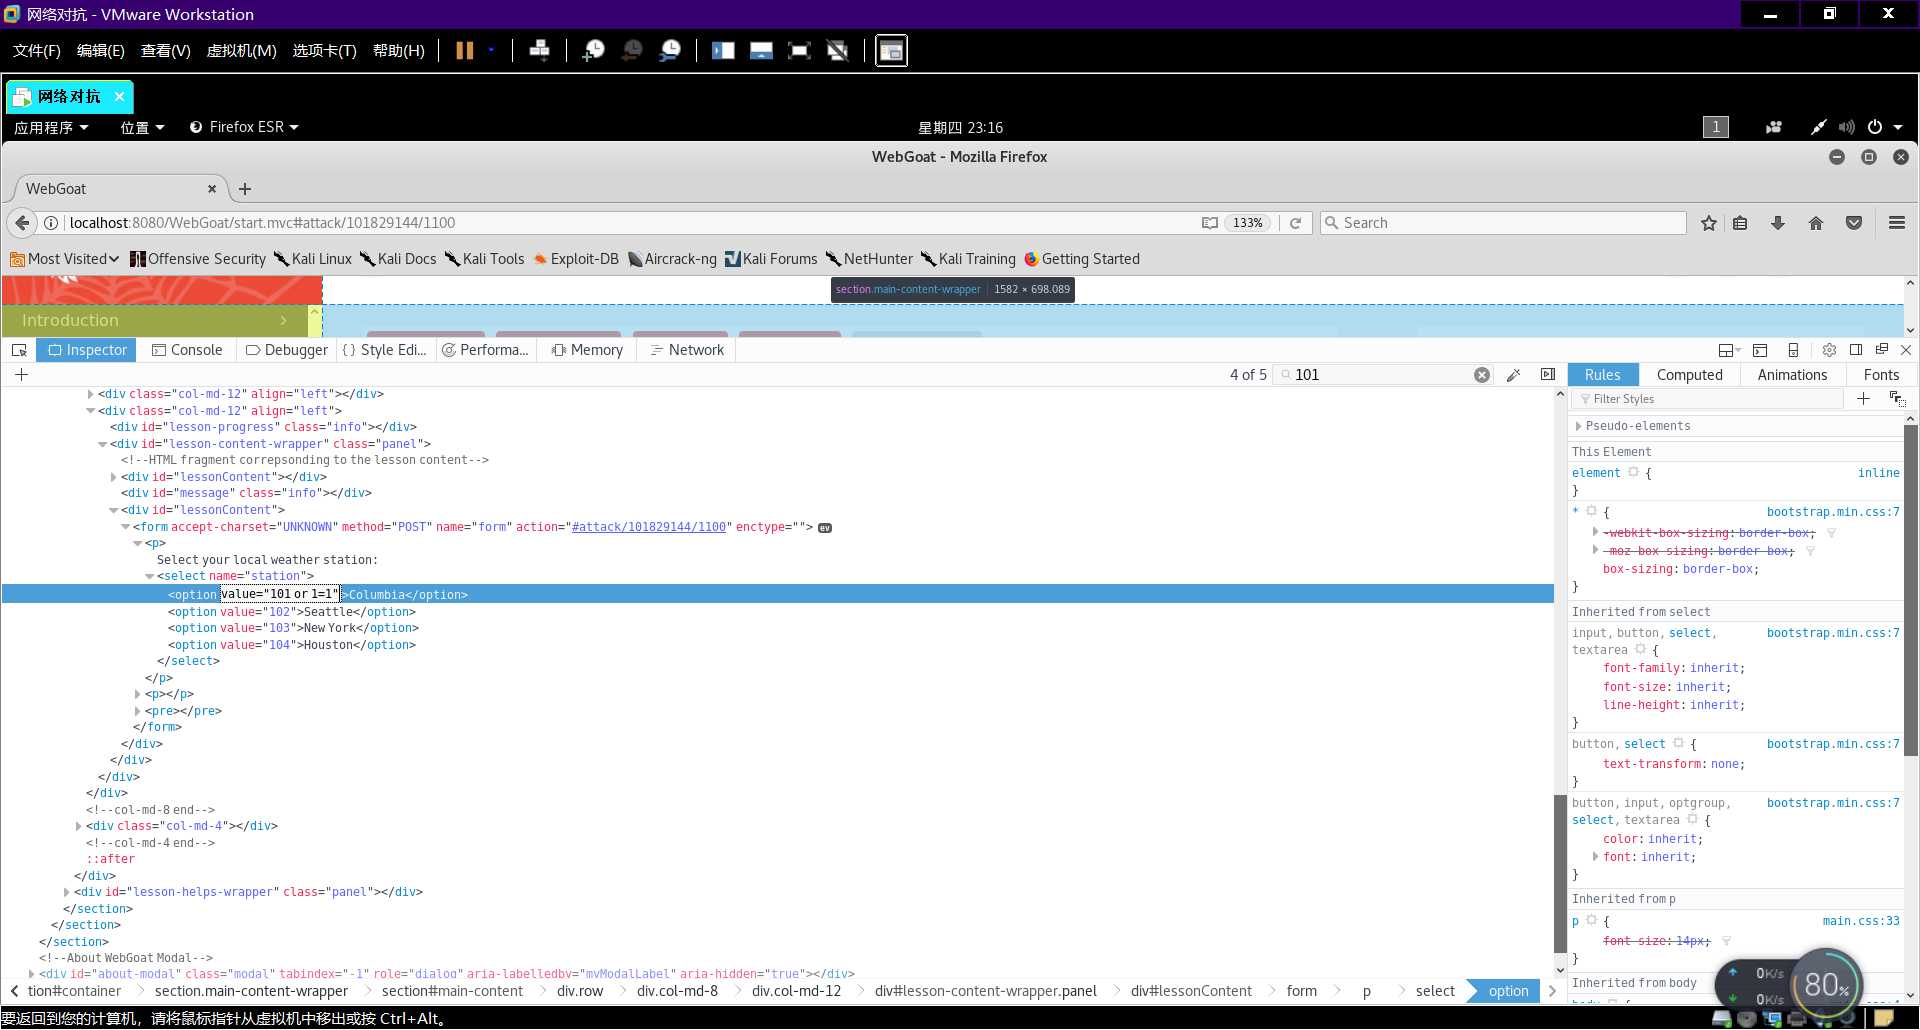Go to Firefox home page
The width and height of the screenshot is (1920, 1030).
[1816, 223]
